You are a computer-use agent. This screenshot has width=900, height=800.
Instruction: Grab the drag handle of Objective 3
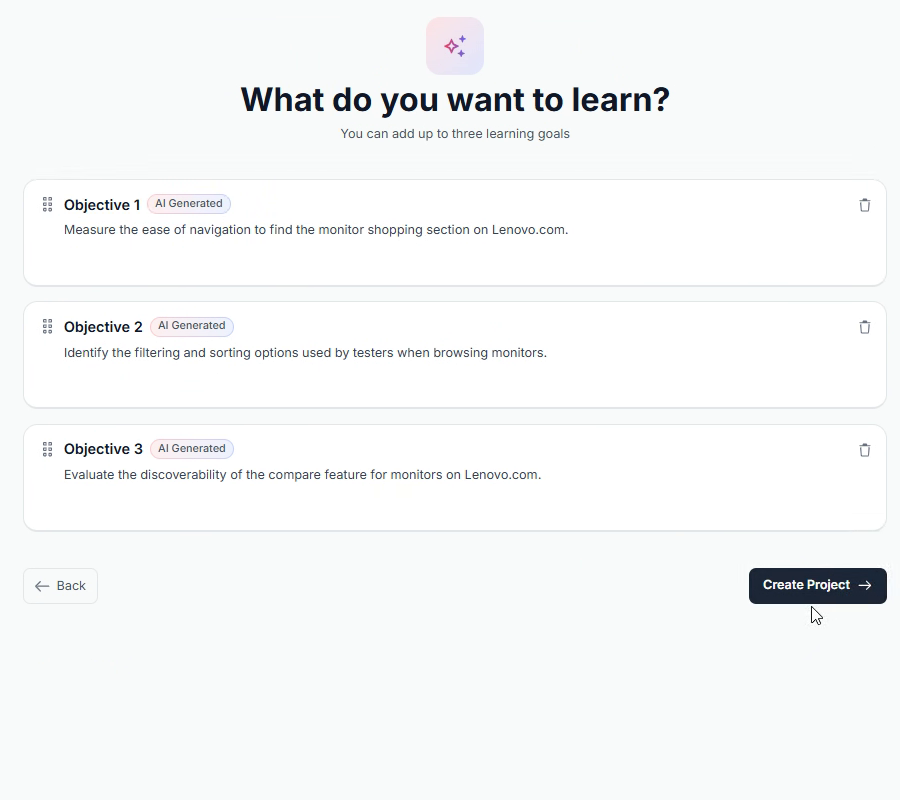click(48, 449)
